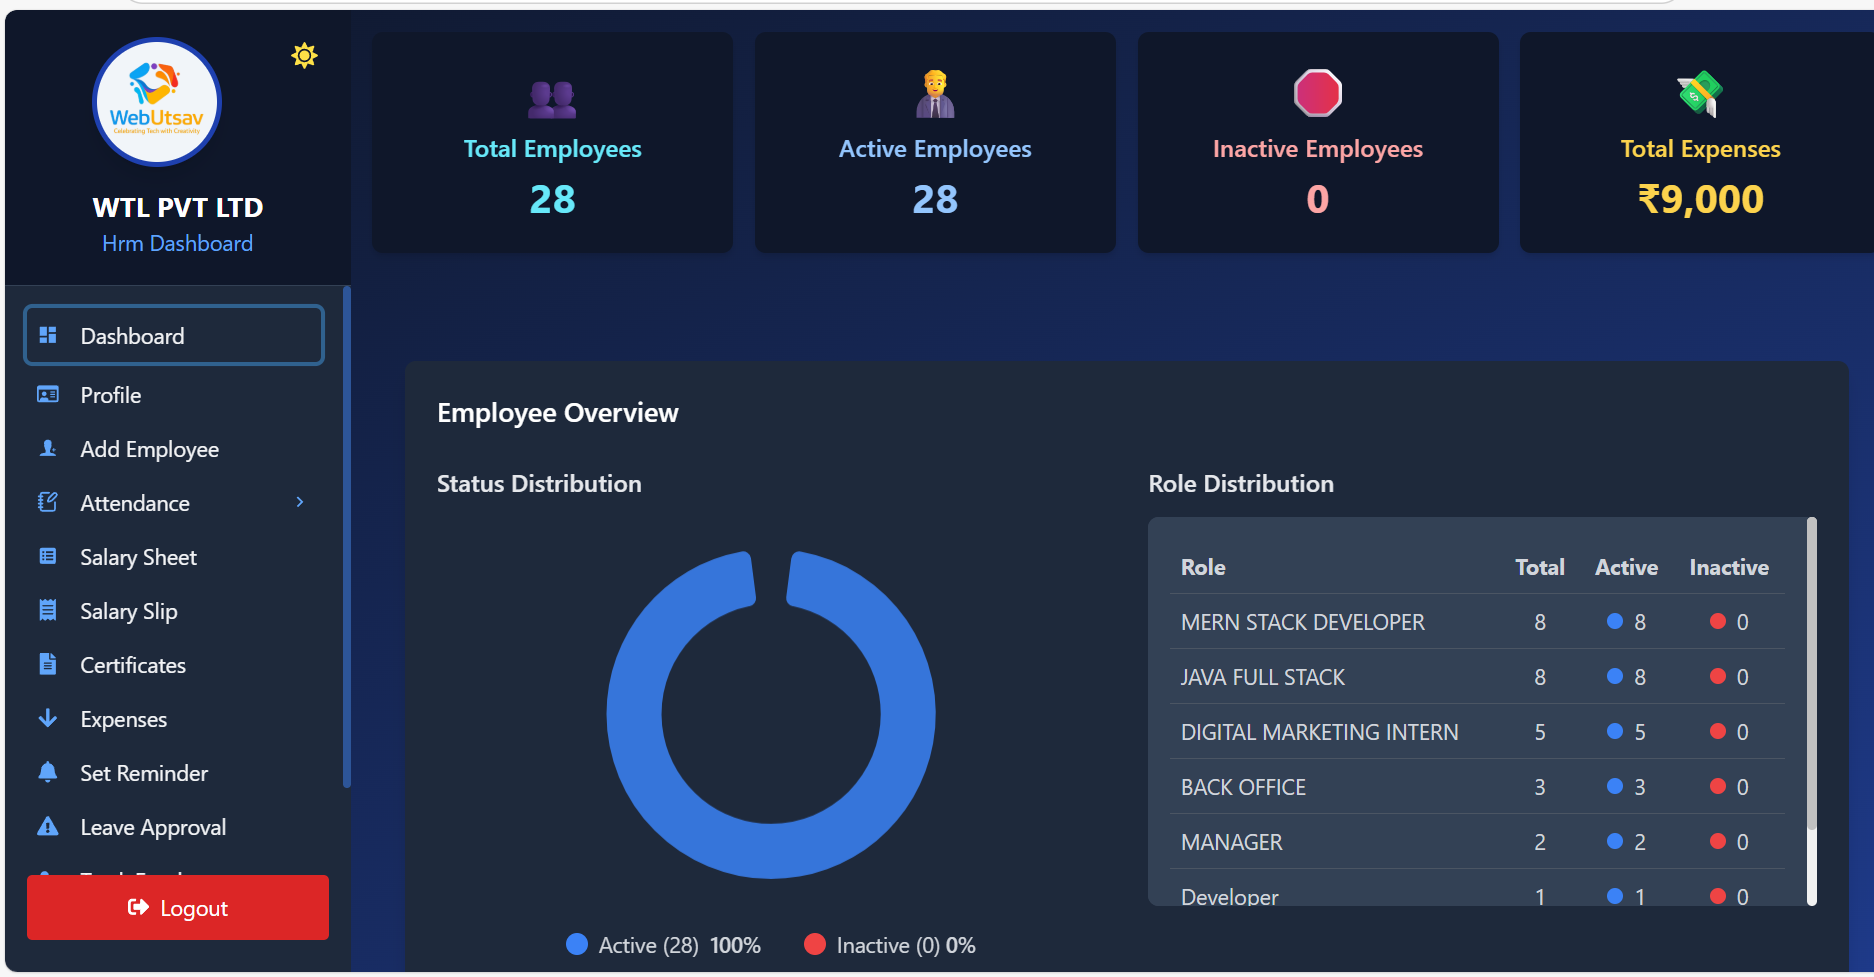Expand the Attendance submenu chevron
This screenshot has height=977, width=1874.
pos(300,502)
